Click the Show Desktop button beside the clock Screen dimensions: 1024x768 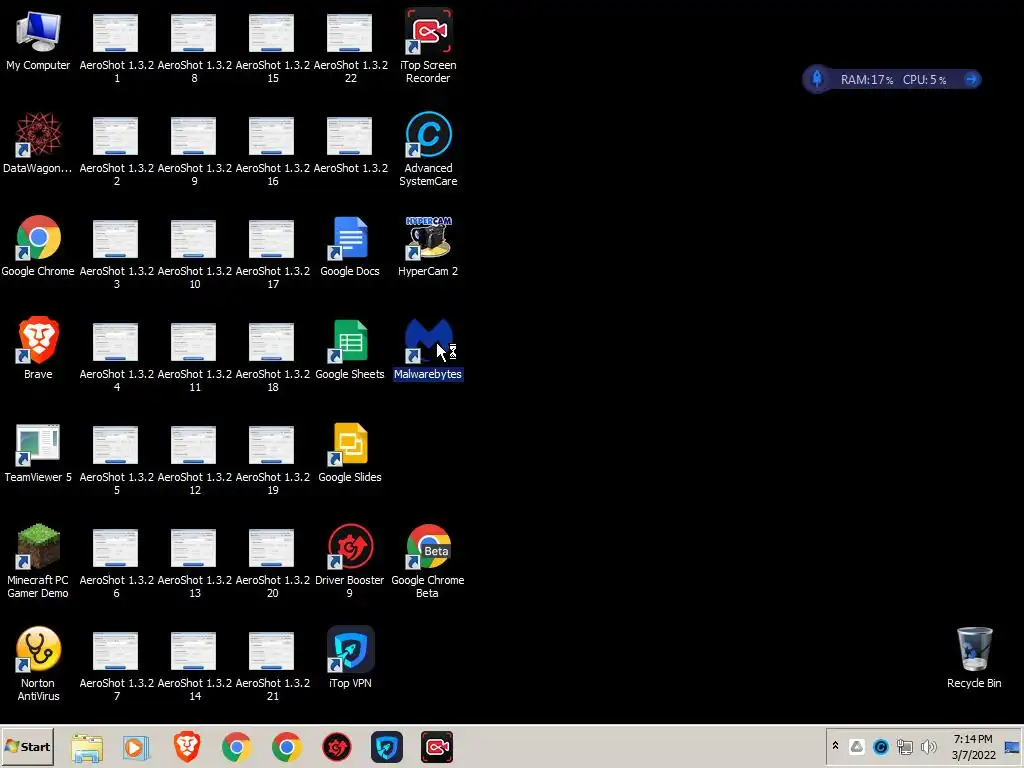[x=1012, y=747]
